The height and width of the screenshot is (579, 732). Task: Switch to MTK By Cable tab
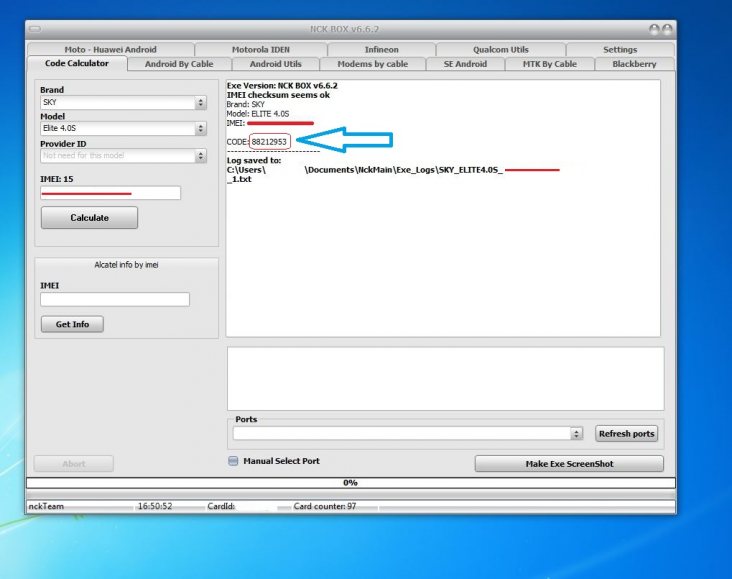click(x=549, y=64)
